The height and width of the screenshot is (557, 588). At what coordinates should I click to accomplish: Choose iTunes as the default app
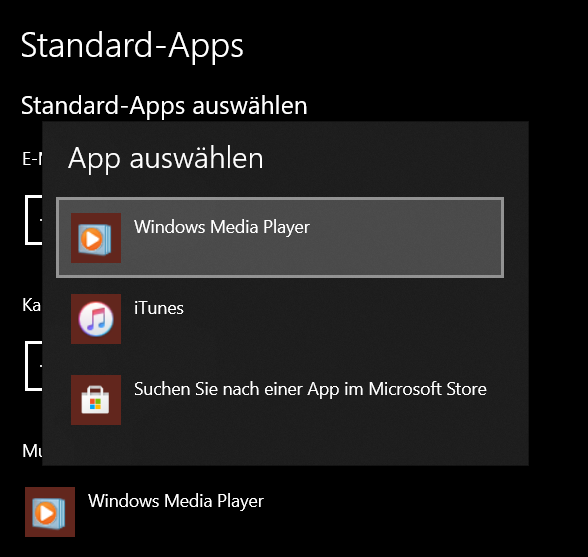point(280,318)
